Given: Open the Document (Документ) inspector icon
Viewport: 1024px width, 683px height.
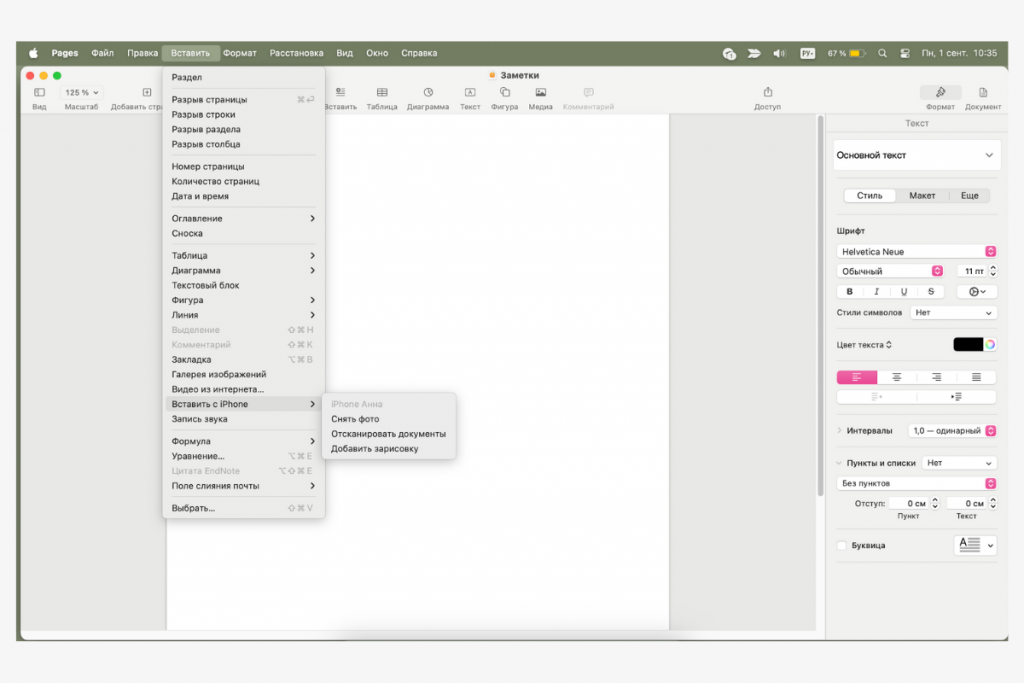Looking at the screenshot, I should (983, 93).
